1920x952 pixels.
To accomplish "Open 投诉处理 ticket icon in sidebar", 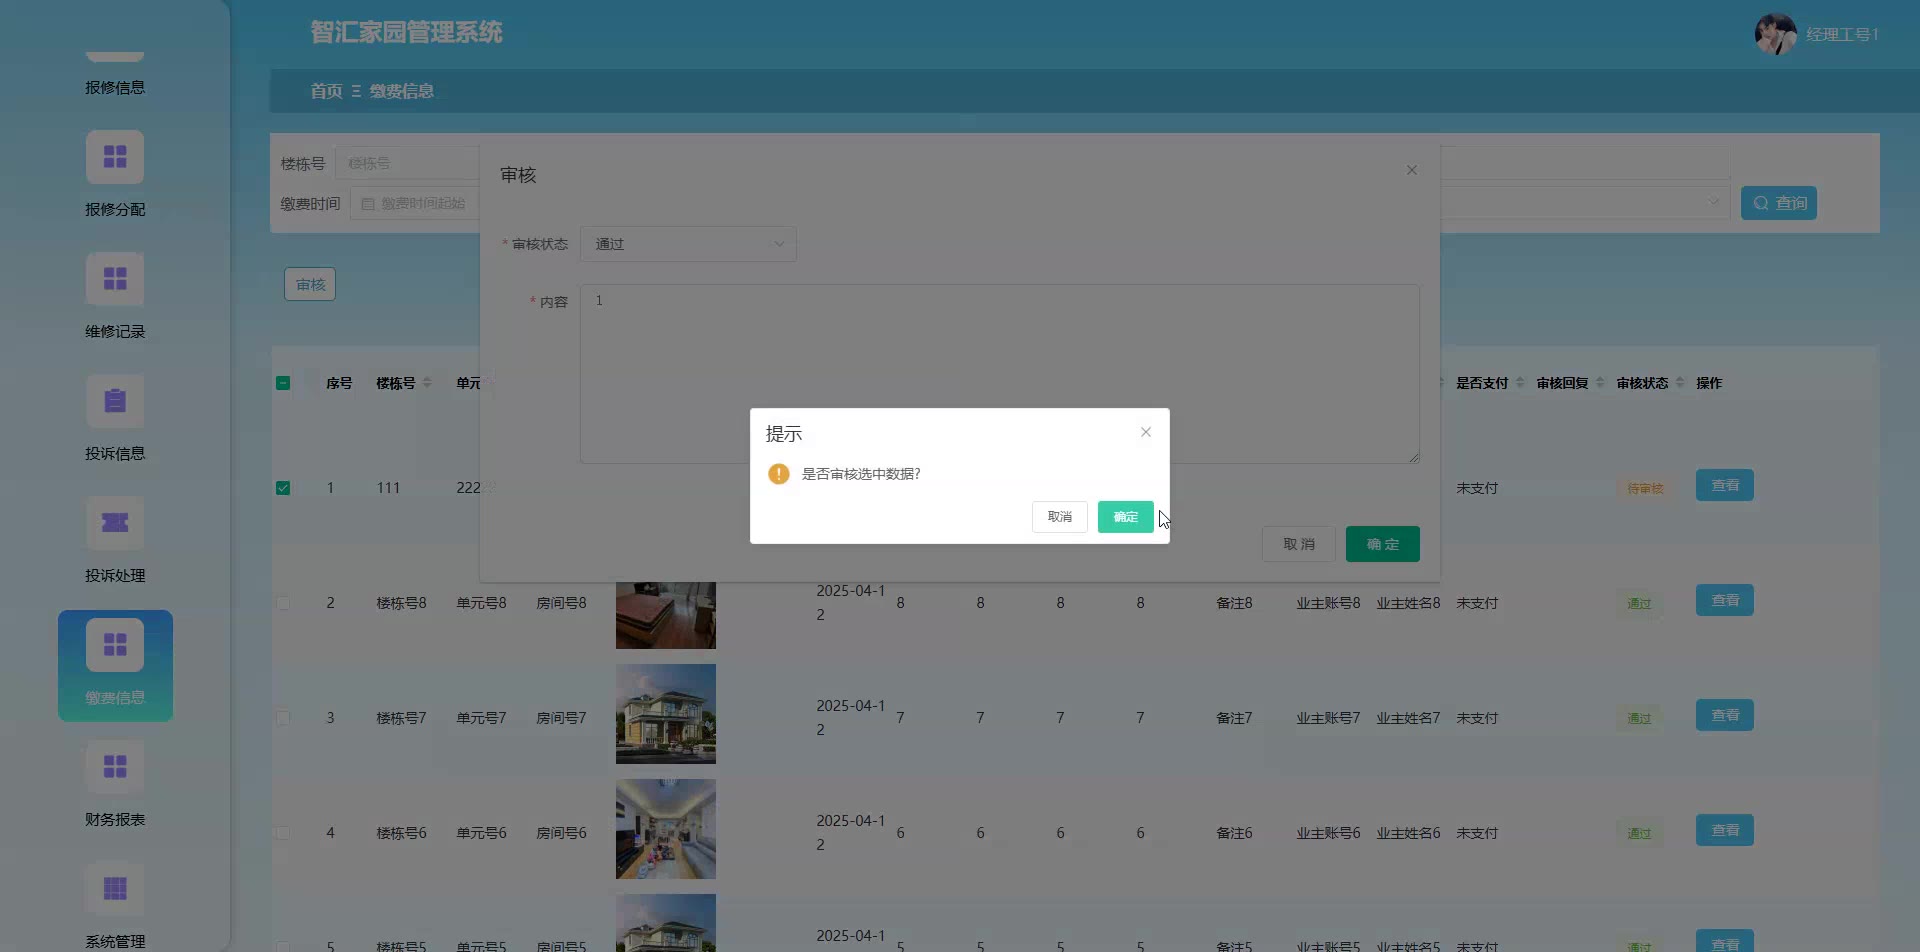I will point(115,524).
